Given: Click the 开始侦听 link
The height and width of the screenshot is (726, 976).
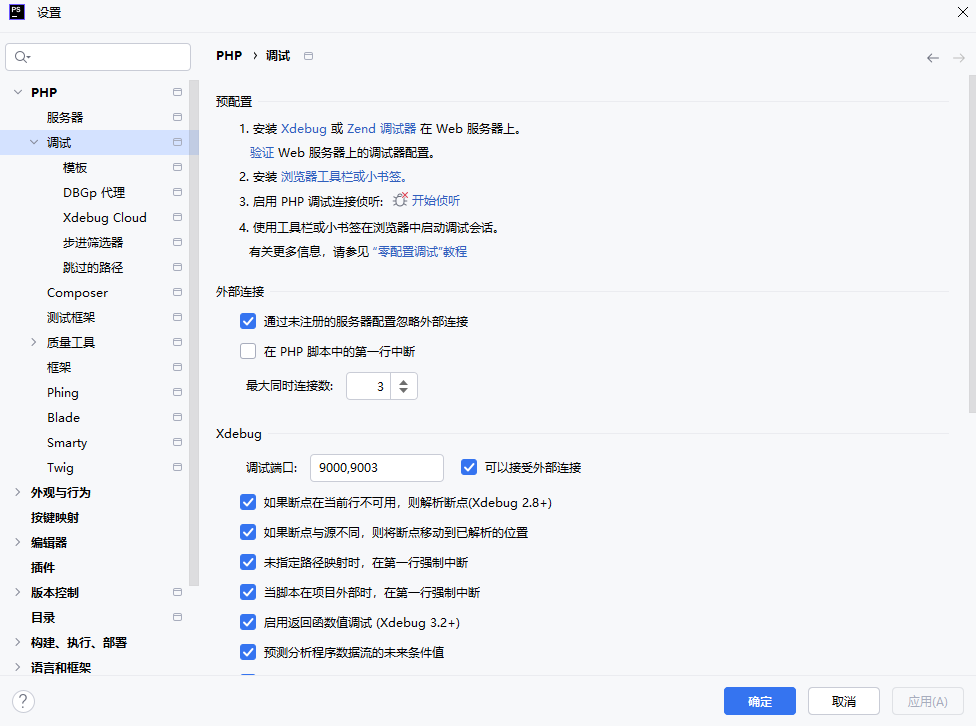Looking at the screenshot, I should pyautogui.click(x=436, y=200).
